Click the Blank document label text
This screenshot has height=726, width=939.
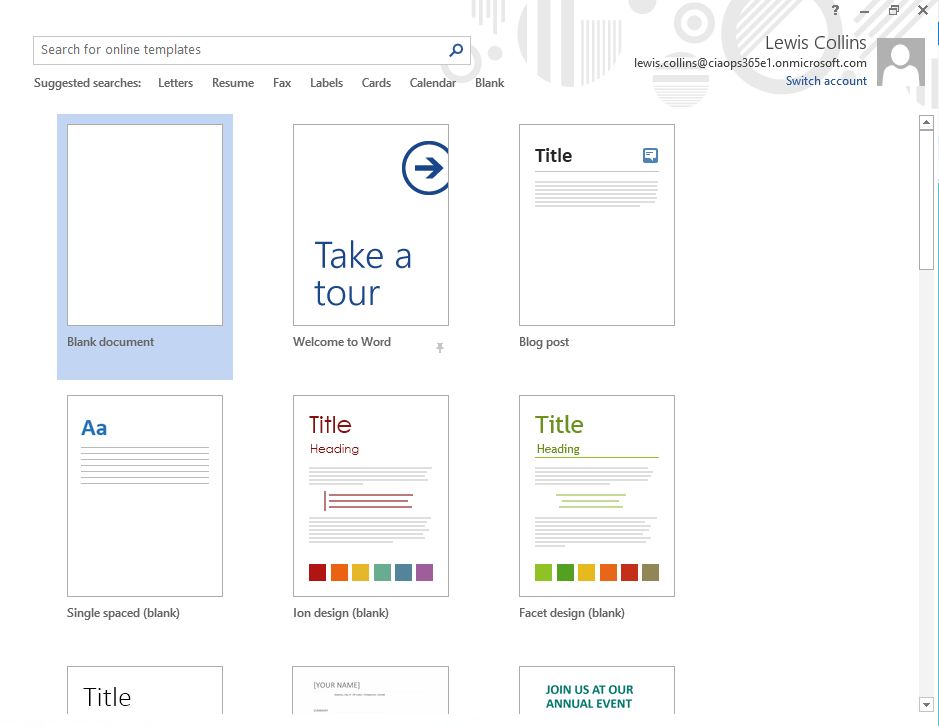click(111, 342)
